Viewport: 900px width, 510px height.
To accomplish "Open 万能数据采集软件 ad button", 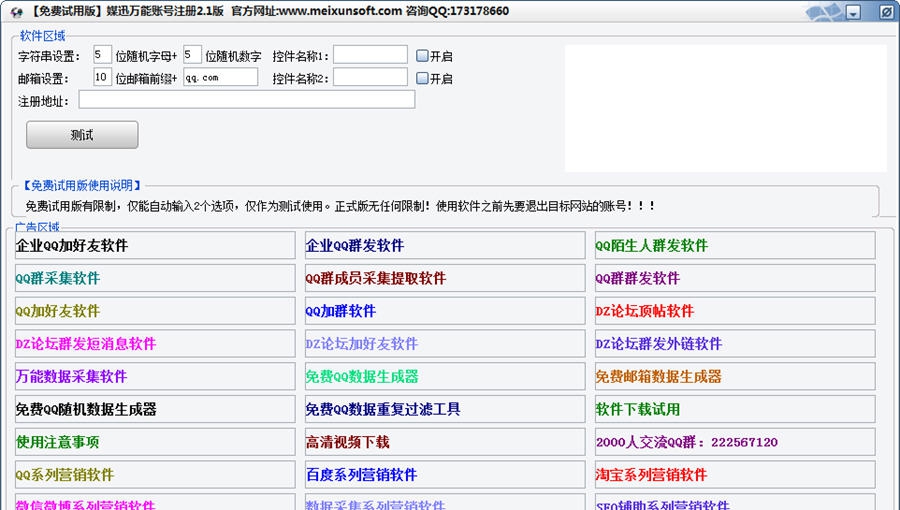I will [155, 376].
